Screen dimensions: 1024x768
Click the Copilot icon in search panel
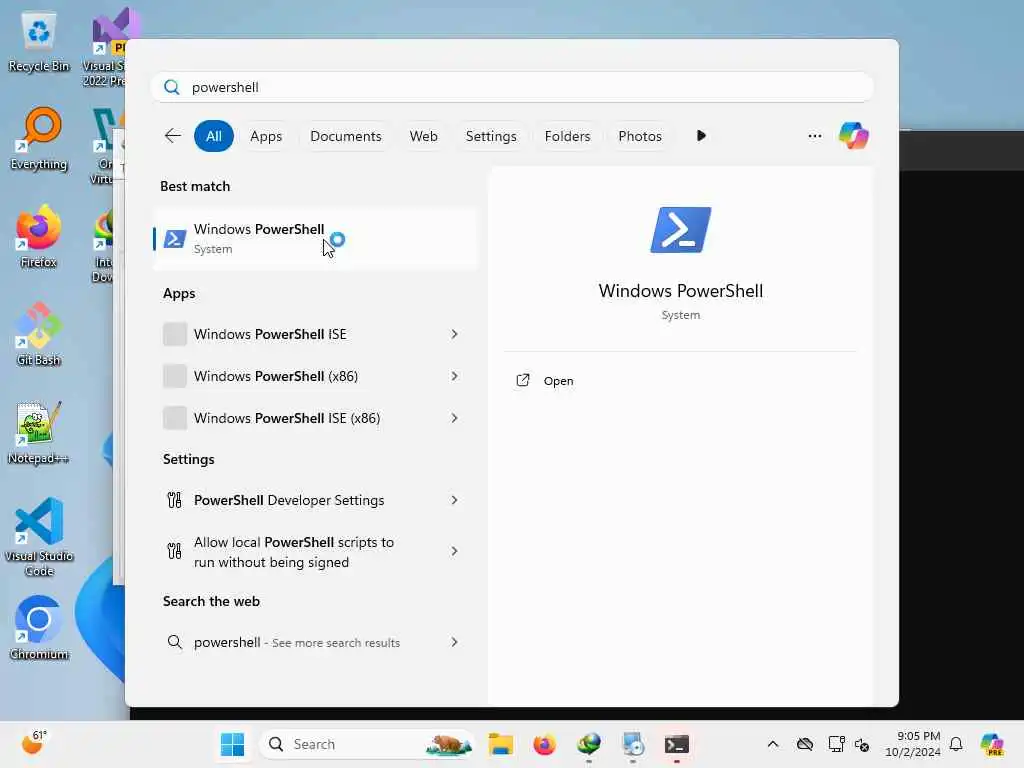854,136
